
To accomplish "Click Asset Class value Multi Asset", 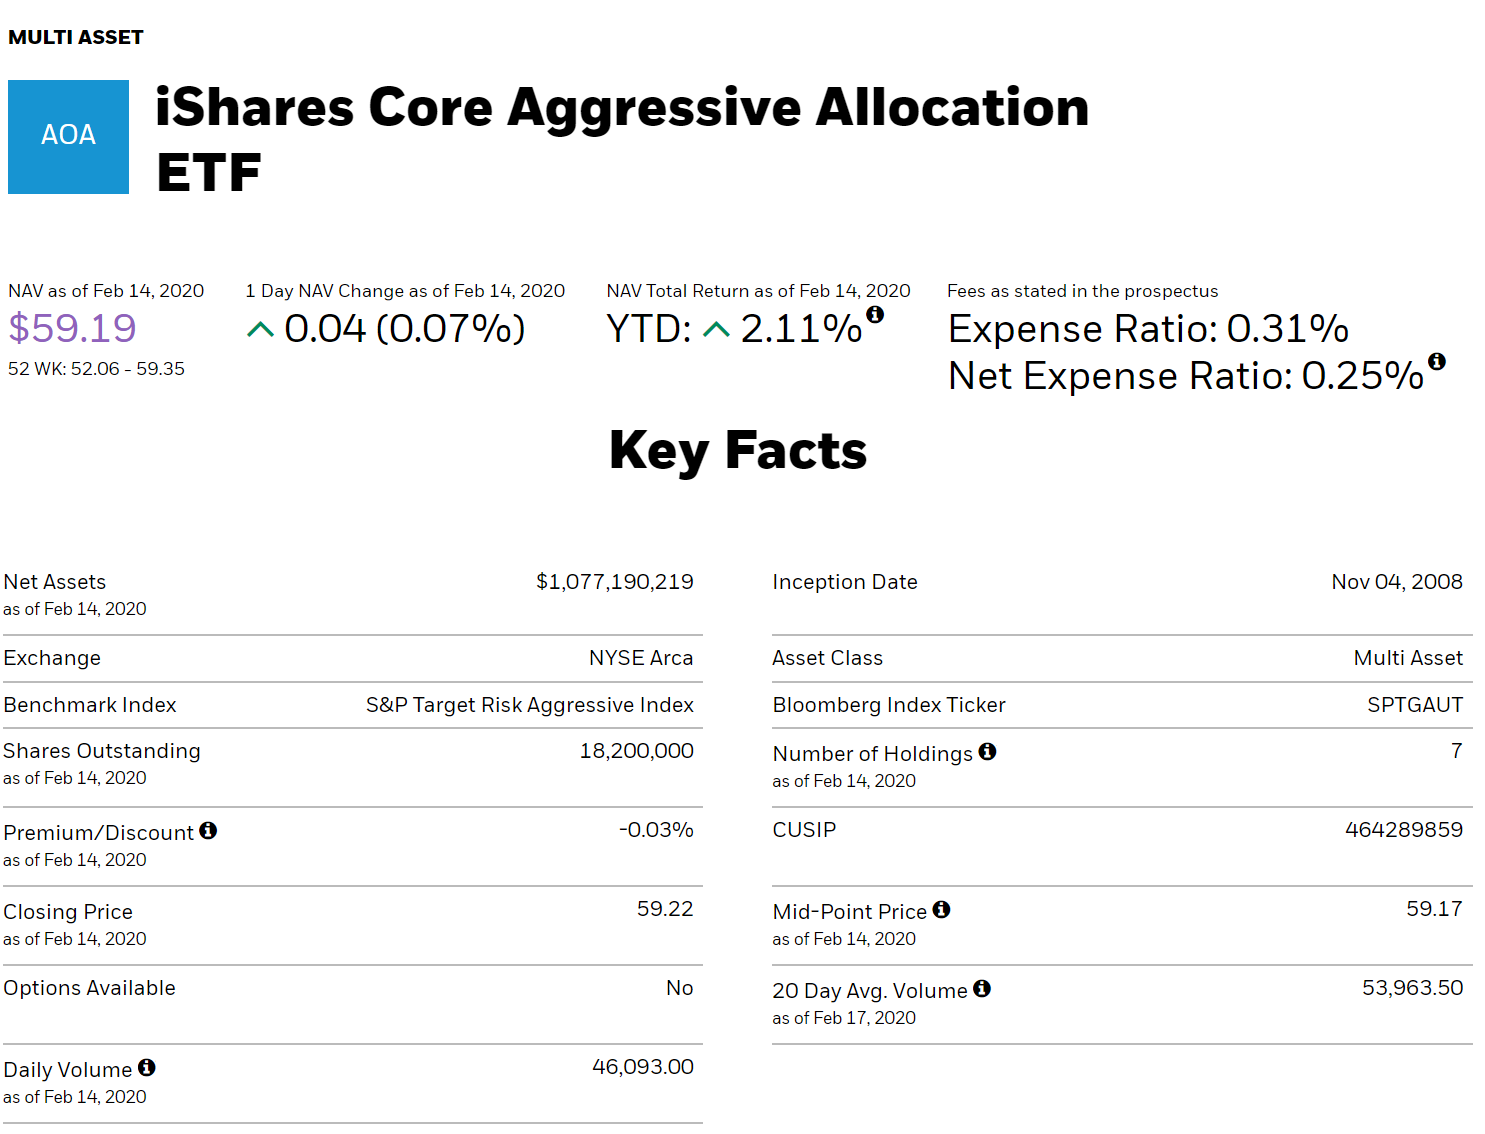I will 1408,658.
